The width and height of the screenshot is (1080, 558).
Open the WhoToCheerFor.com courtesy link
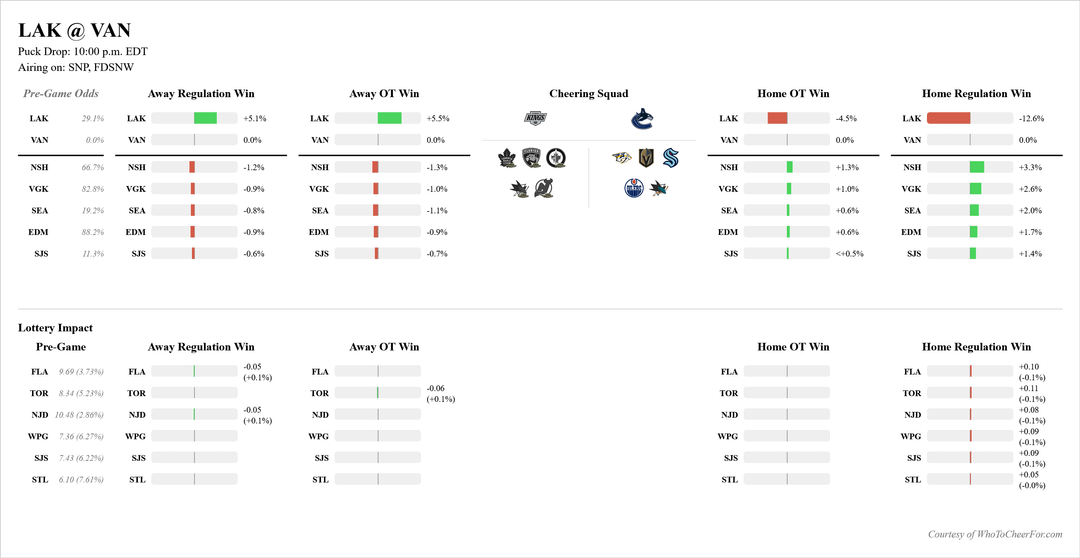[995, 534]
